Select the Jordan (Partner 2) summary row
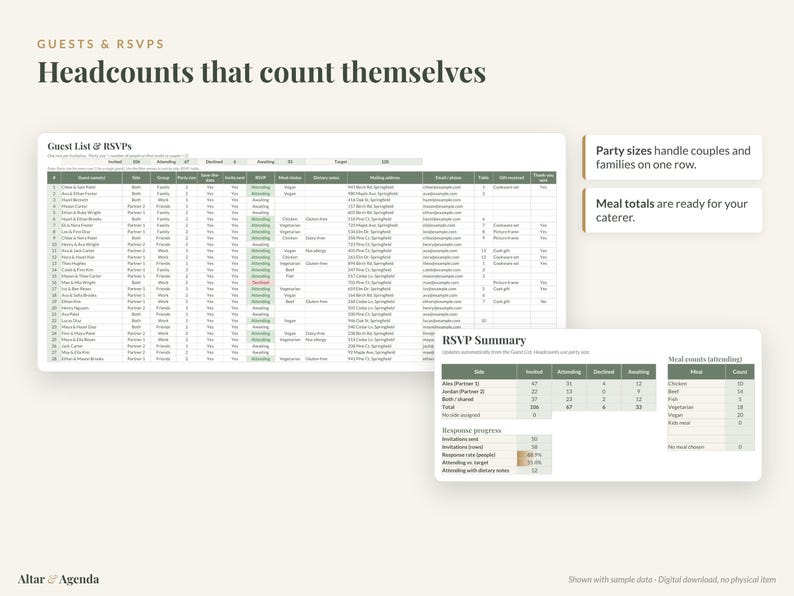The width and height of the screenshot is (794, 596). pyautogui.click(x=548, y=391)
